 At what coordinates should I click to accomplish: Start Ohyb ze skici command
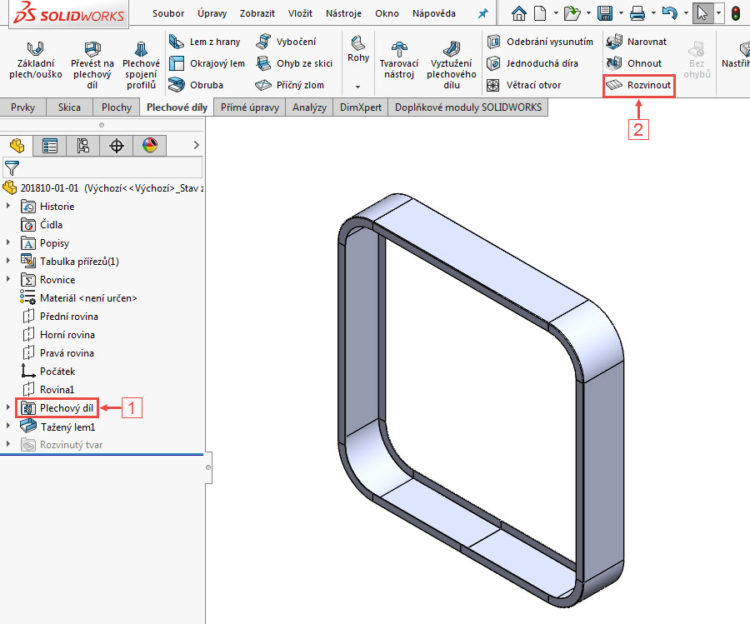pyautogui.click(x=294, y=63)
